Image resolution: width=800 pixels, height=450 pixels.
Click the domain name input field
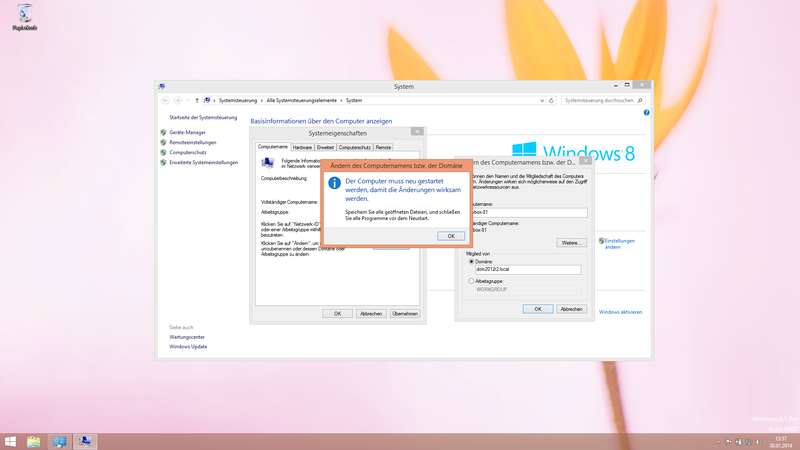coord(528,269)
